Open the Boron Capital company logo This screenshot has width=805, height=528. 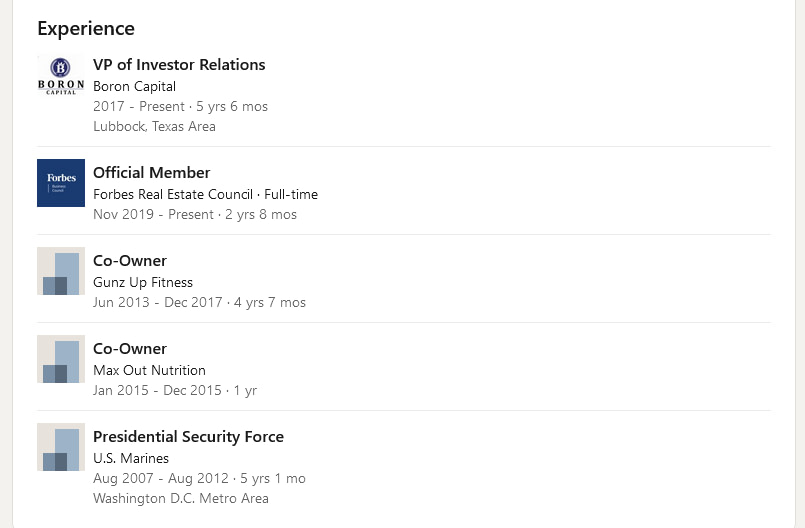(61, 75)
